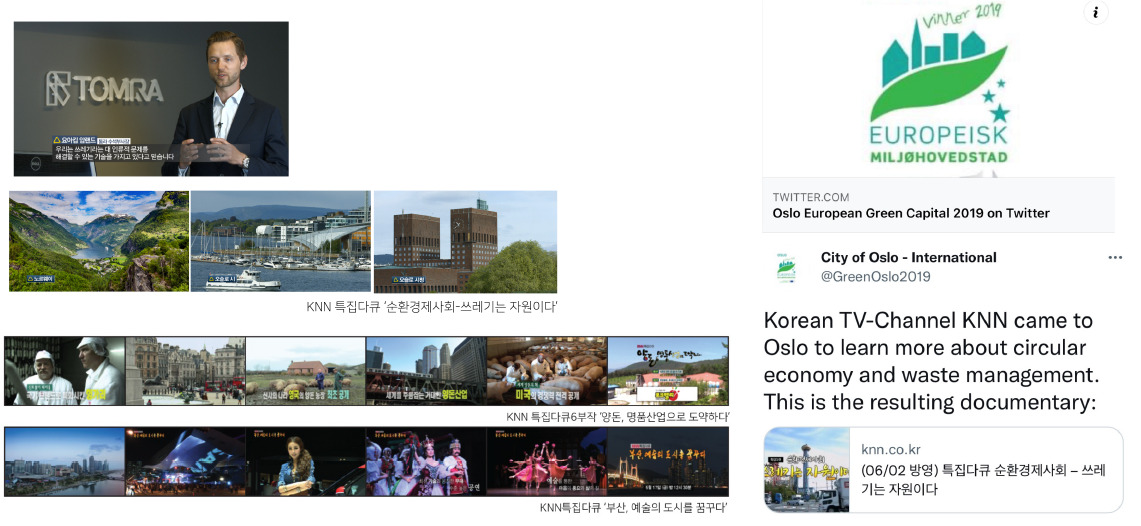Open the British pig farm field frame
The width and height of the screenshot is (1141, 526).
click(306, 370)
